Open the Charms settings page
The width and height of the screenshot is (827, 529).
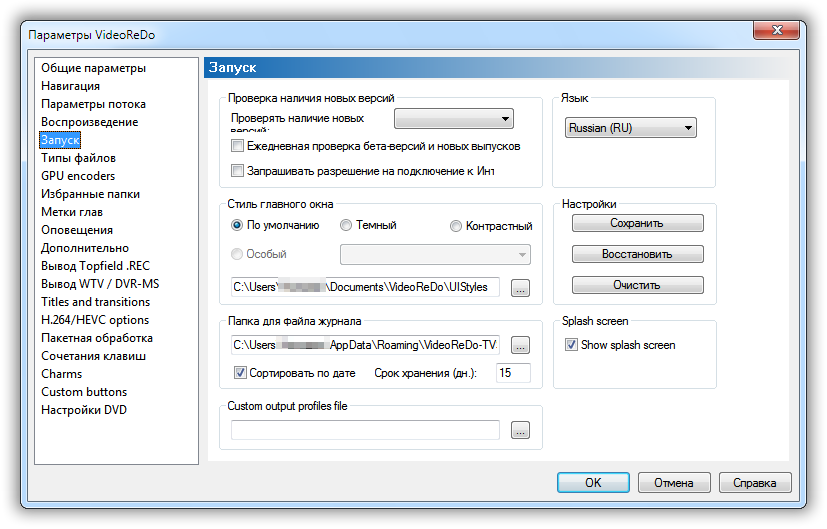pyautogui.click(x=62, y=373)
